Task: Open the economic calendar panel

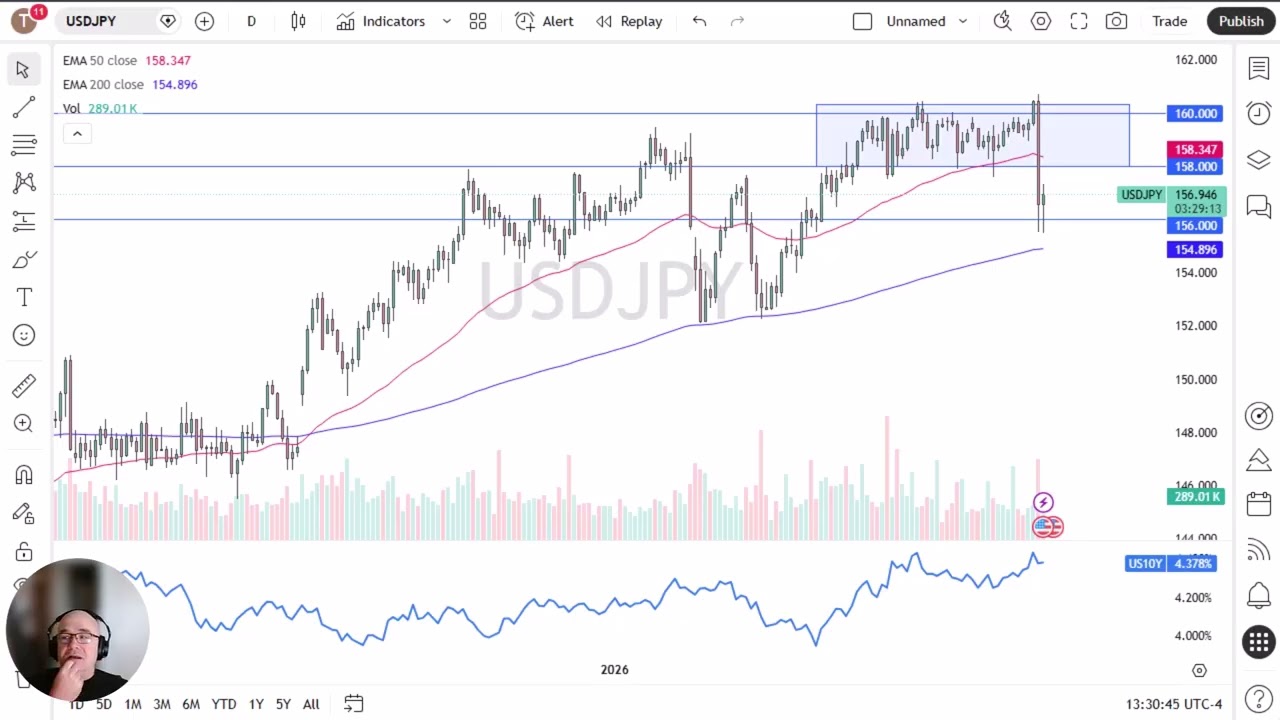Action: coord(1259,503)
